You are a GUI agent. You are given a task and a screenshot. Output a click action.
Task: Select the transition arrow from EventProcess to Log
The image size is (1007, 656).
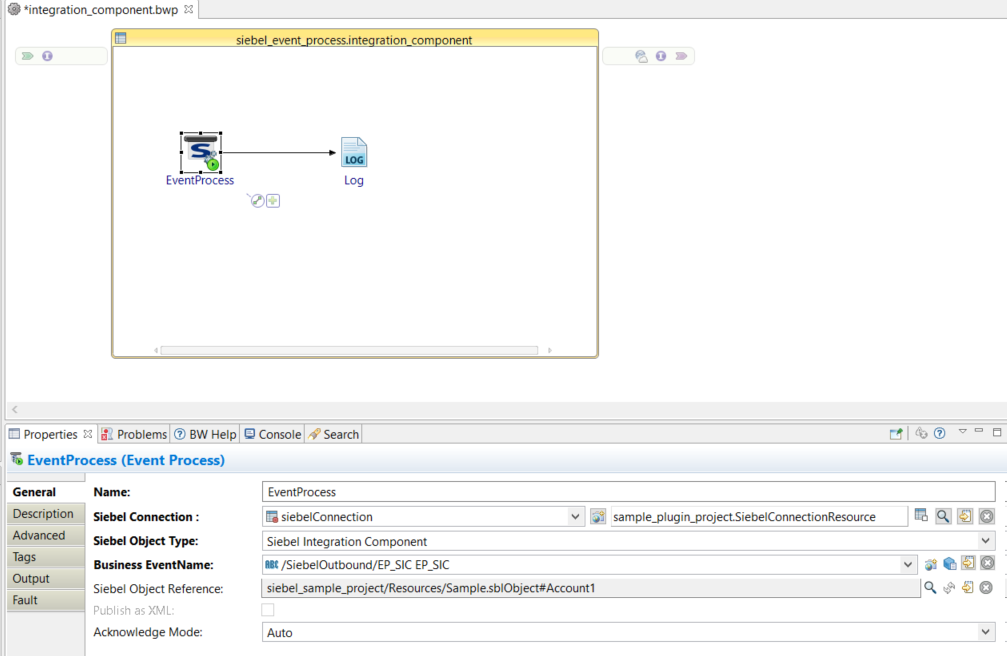[279, 152]
